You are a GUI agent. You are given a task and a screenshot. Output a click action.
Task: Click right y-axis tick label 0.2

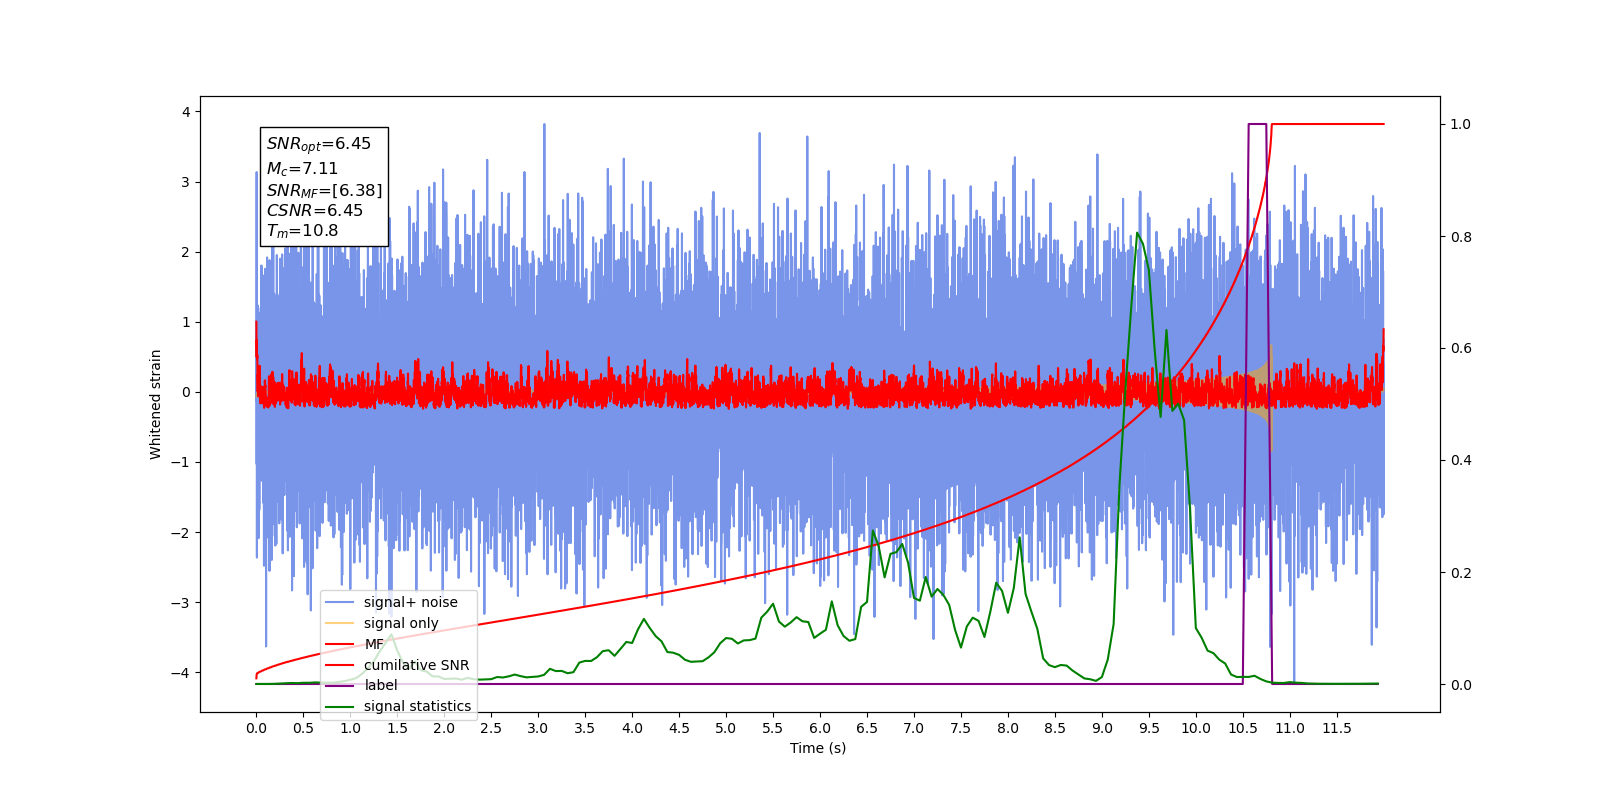[x=1461, y=573]
